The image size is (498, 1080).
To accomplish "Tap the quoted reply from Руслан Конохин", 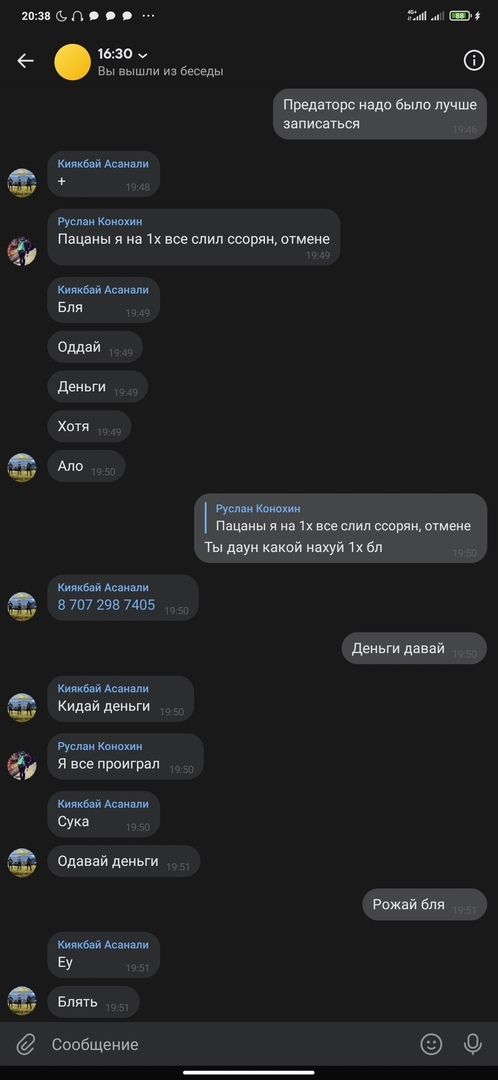I will click(x=340, y=517).
